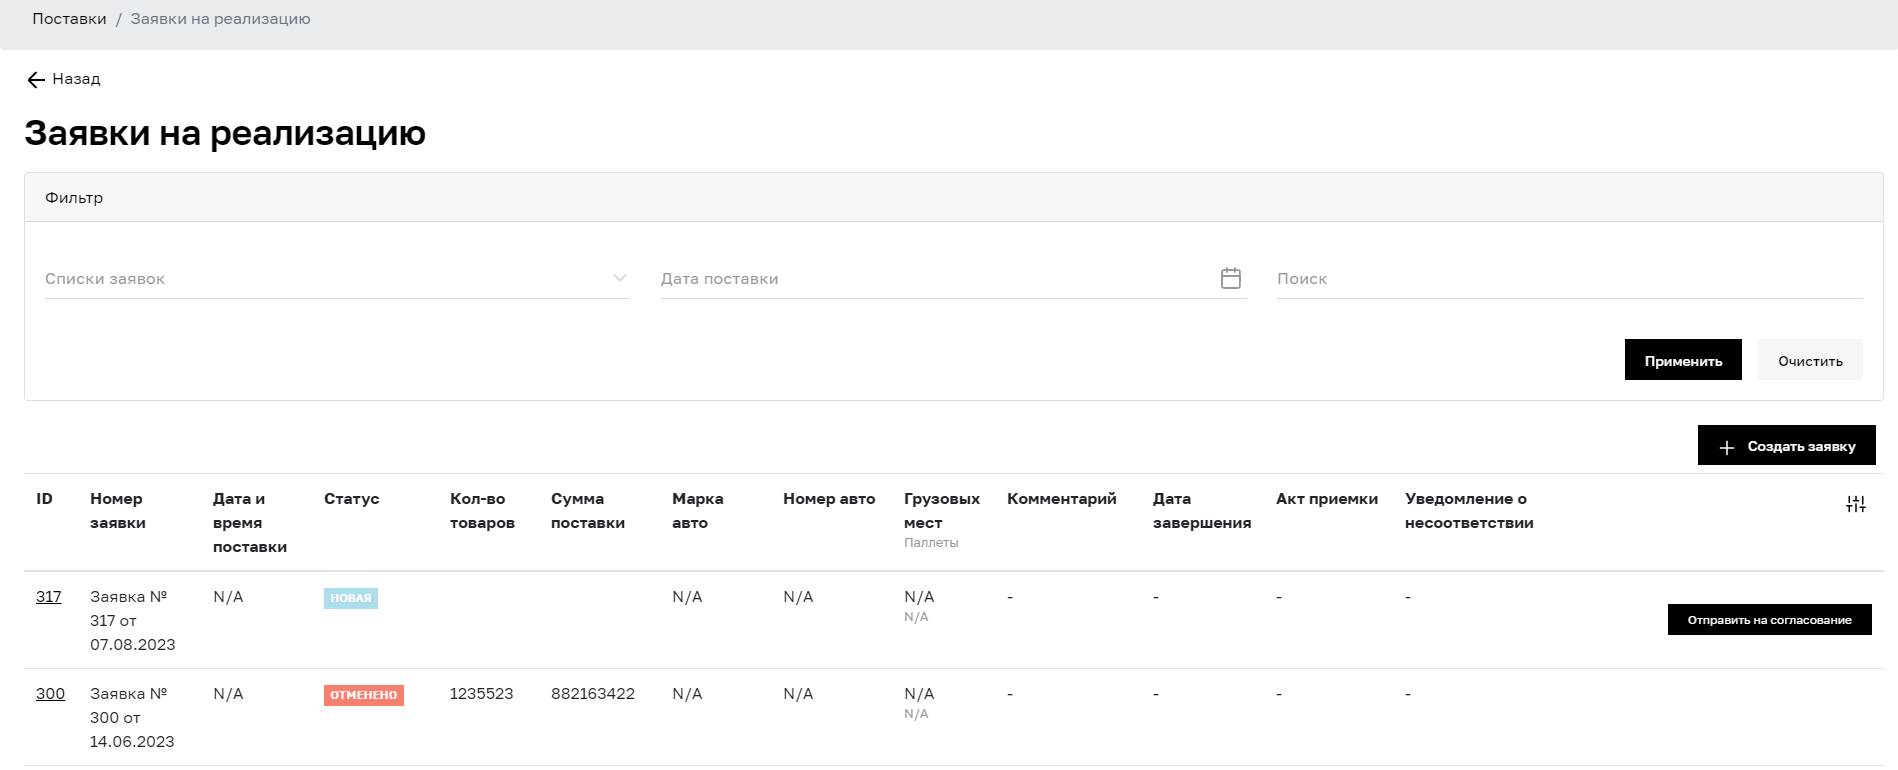Focus the Дата поставки field

[x=953, y=278]
